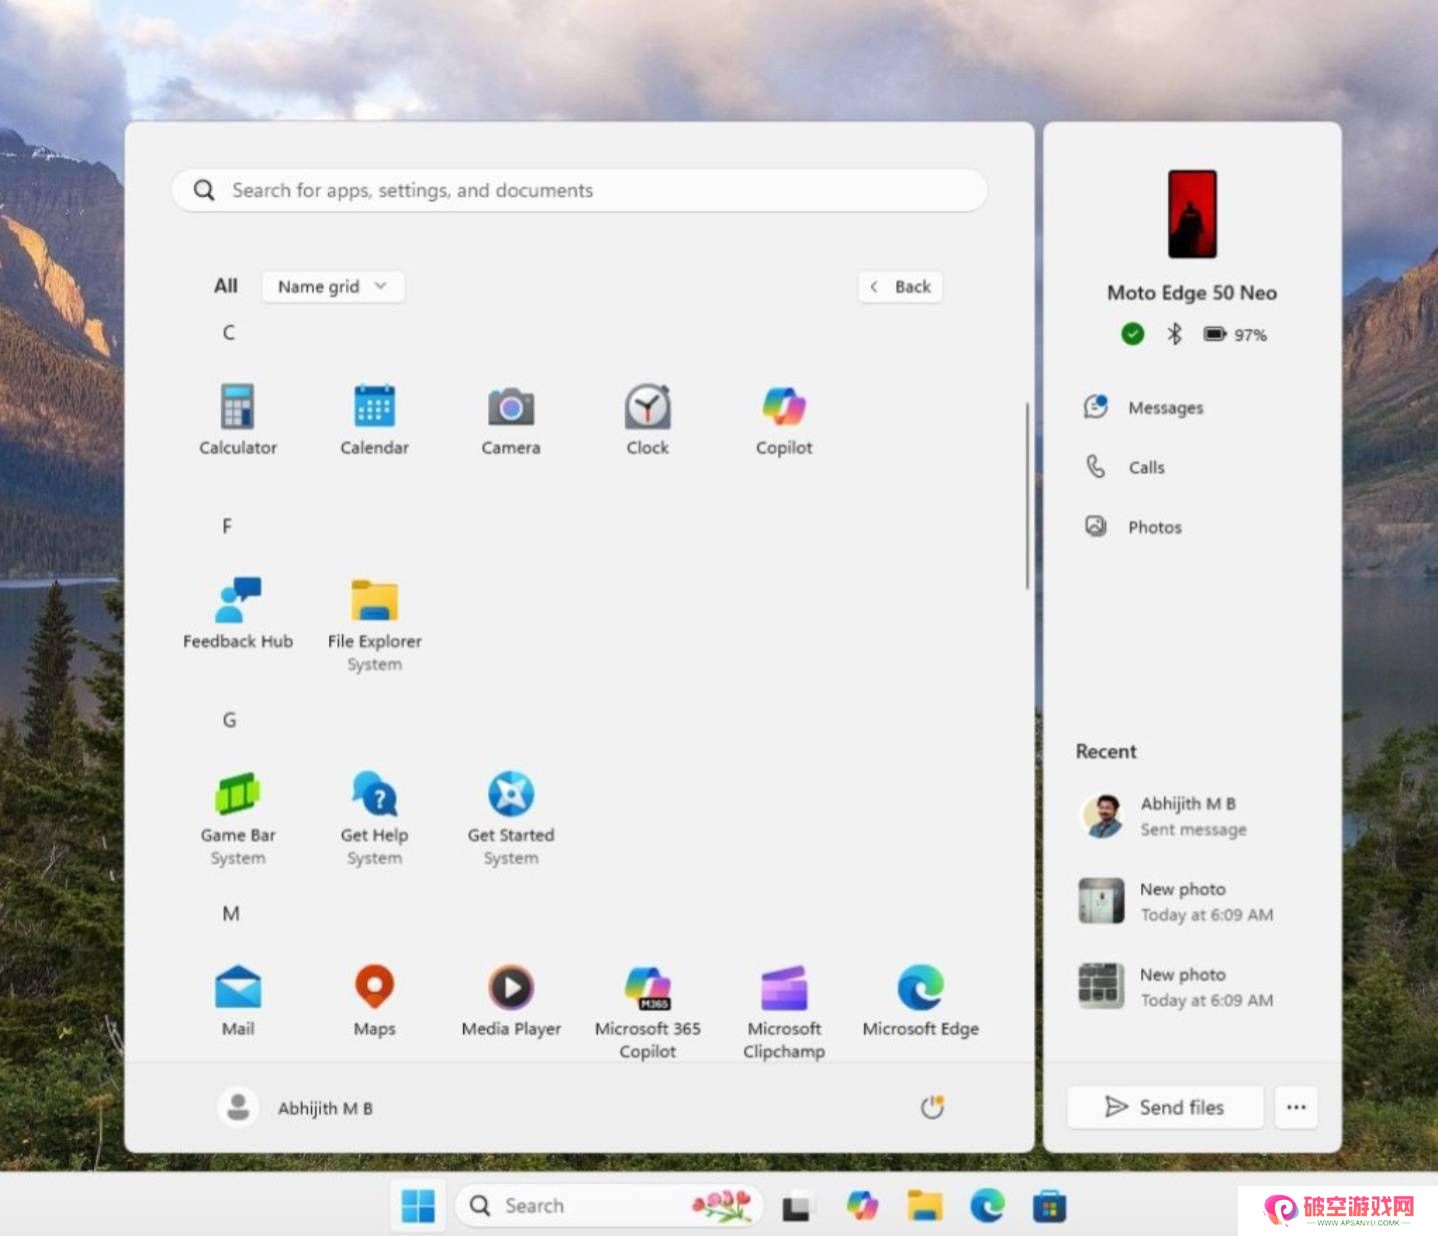
Task: Open Copilot from the C group
Action: (784, 419)
